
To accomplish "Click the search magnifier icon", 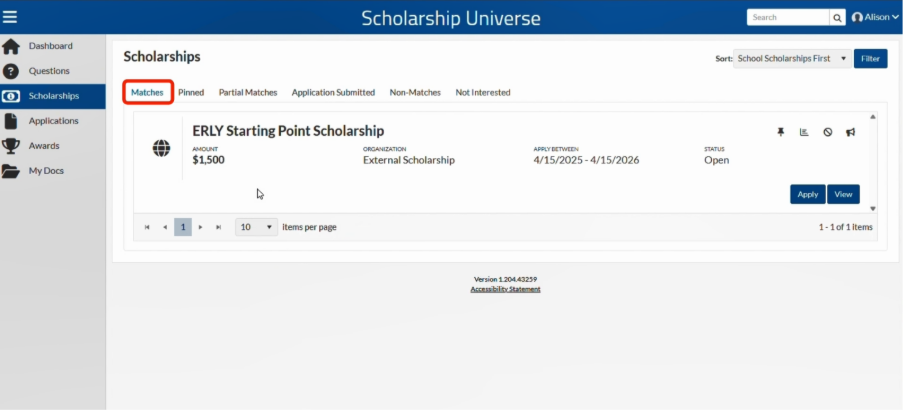I will tap(837, 17).
